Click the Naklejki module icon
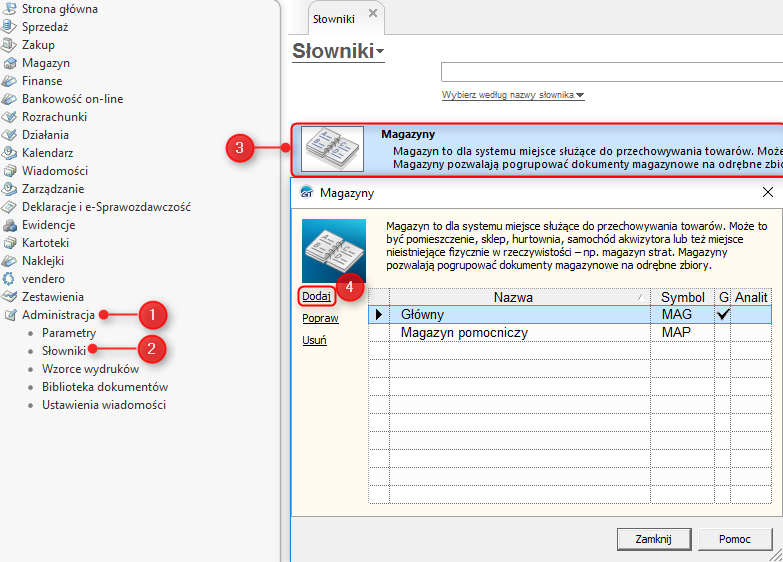 point(9,261)
